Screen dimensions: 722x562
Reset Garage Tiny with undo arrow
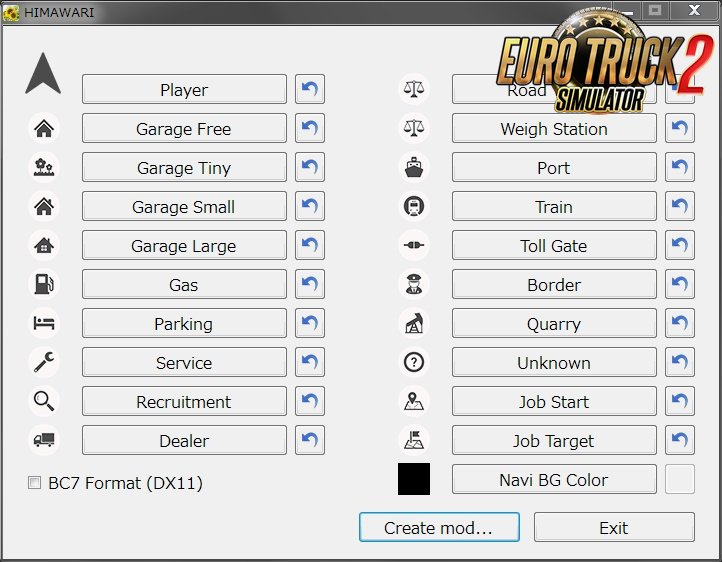click(310, 167)
